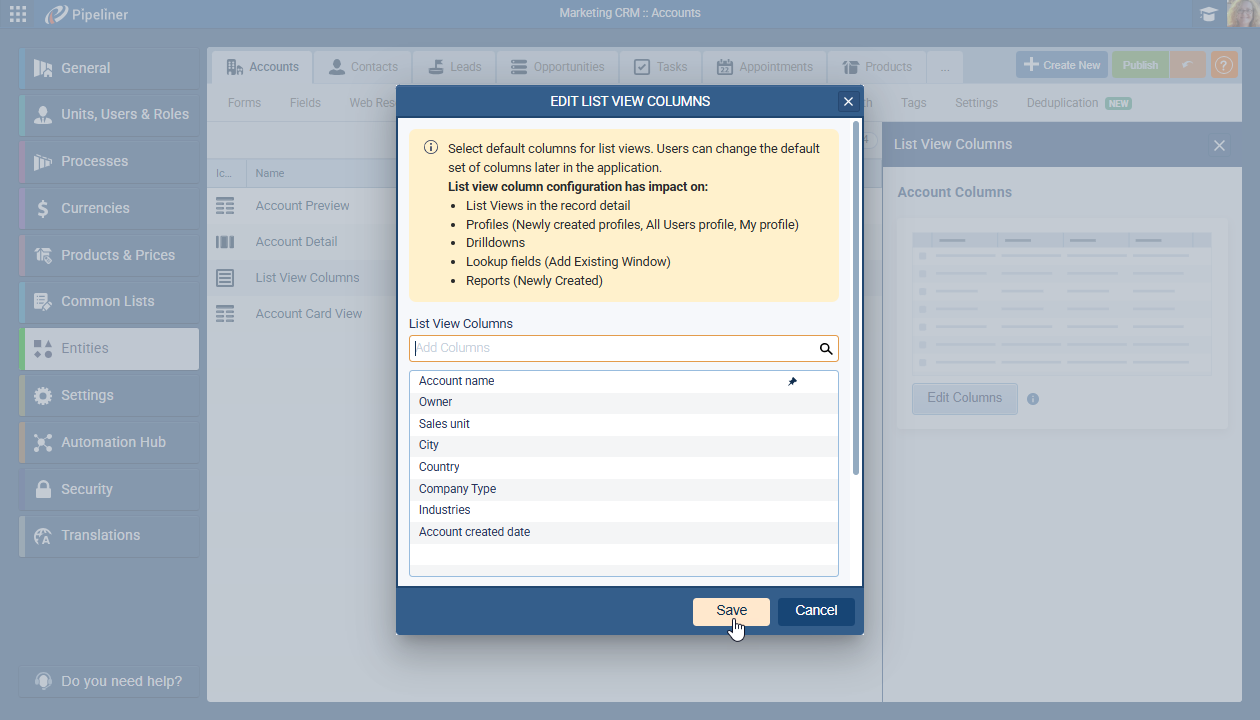Click the Do you need help? button
Image resolution: width=1260 pixels, height=720 pixels.
[x=110, y=681]
